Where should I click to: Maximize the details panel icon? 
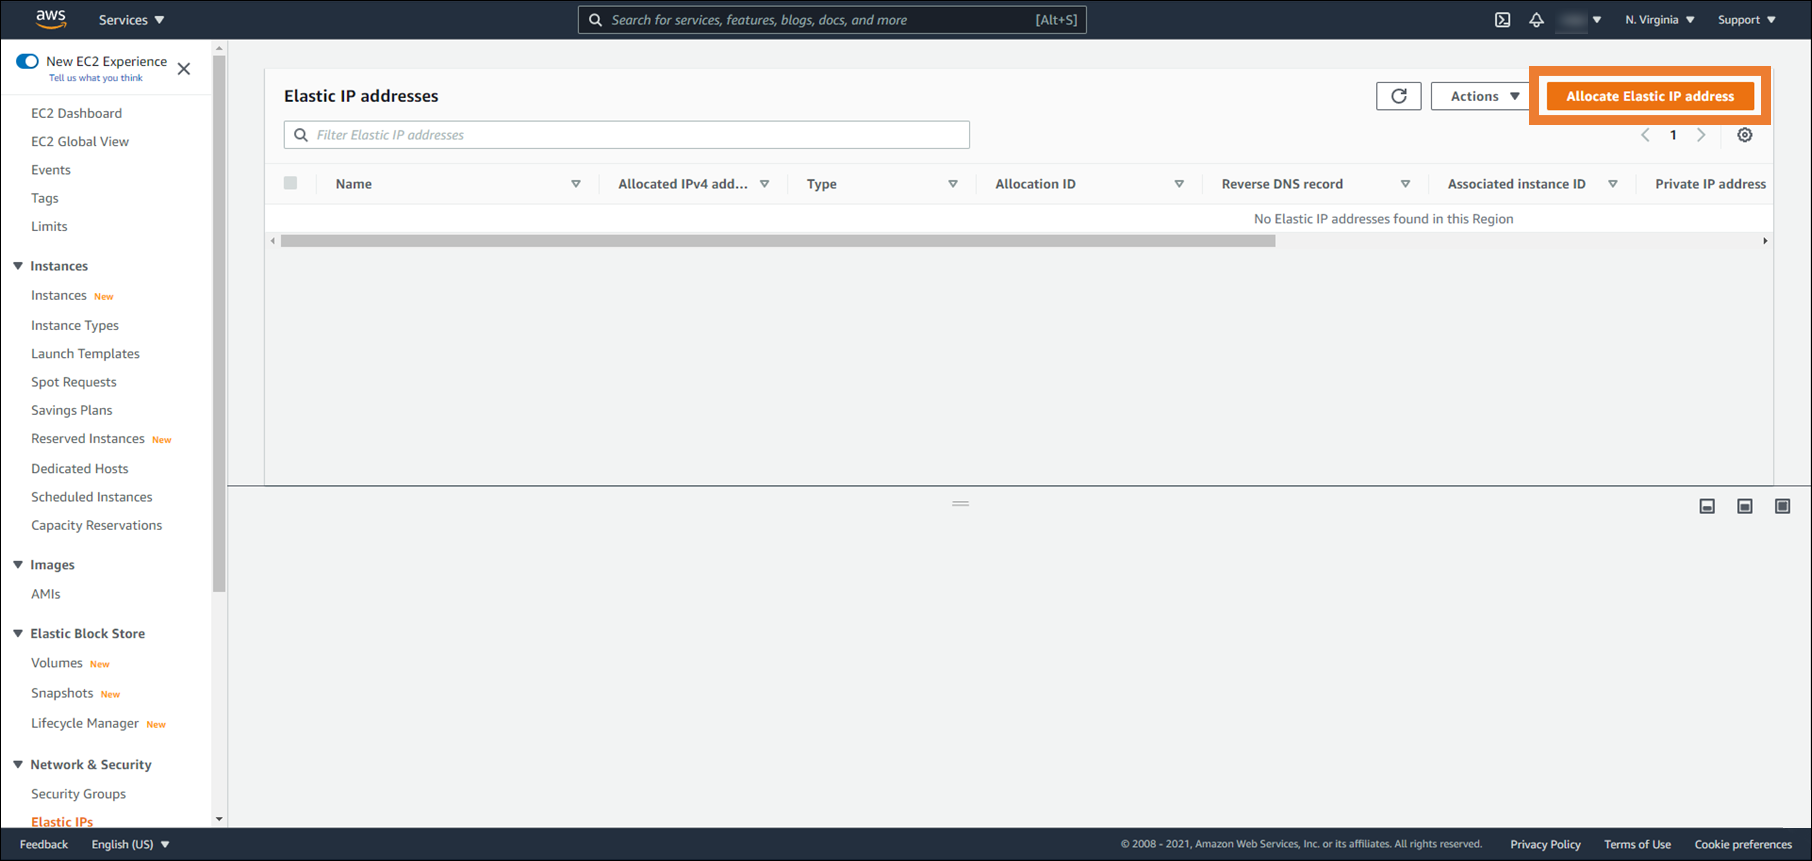pos(1782,507)
